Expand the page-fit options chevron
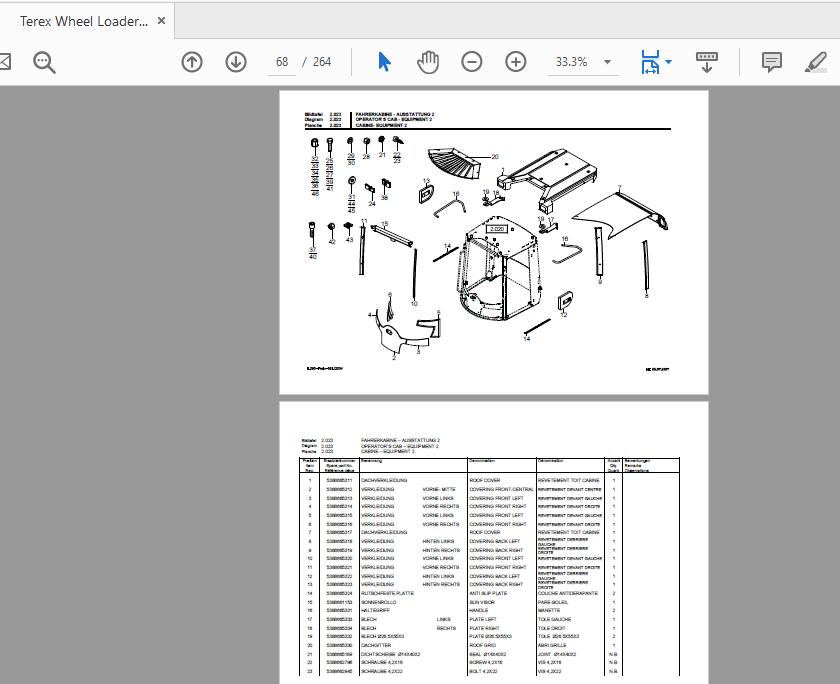The height and width of the screenshot is (684, 840). (668, 61)
